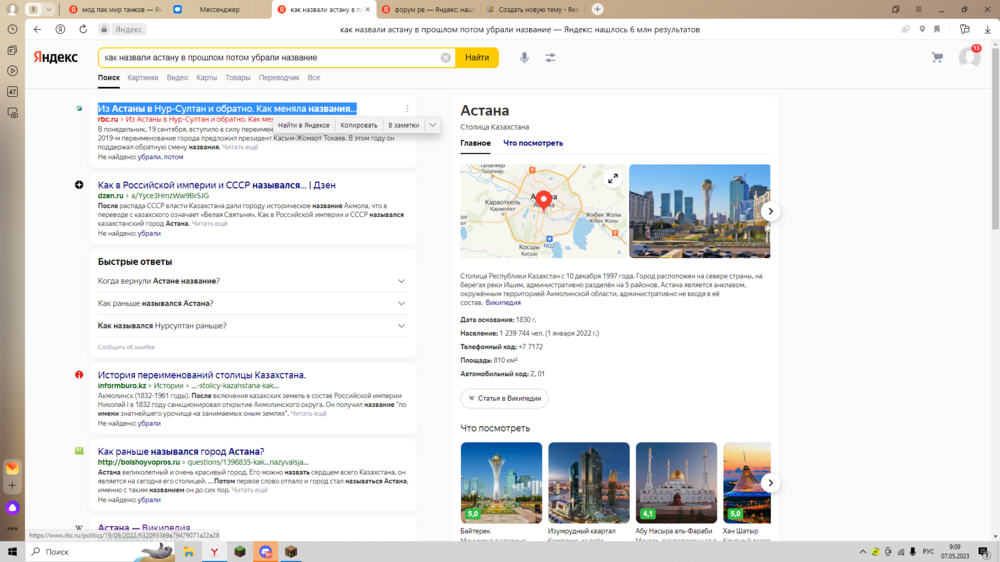Viewport: 1000px width, 562px height.
Task: Open a new tab with plus button
Action: 598,9
